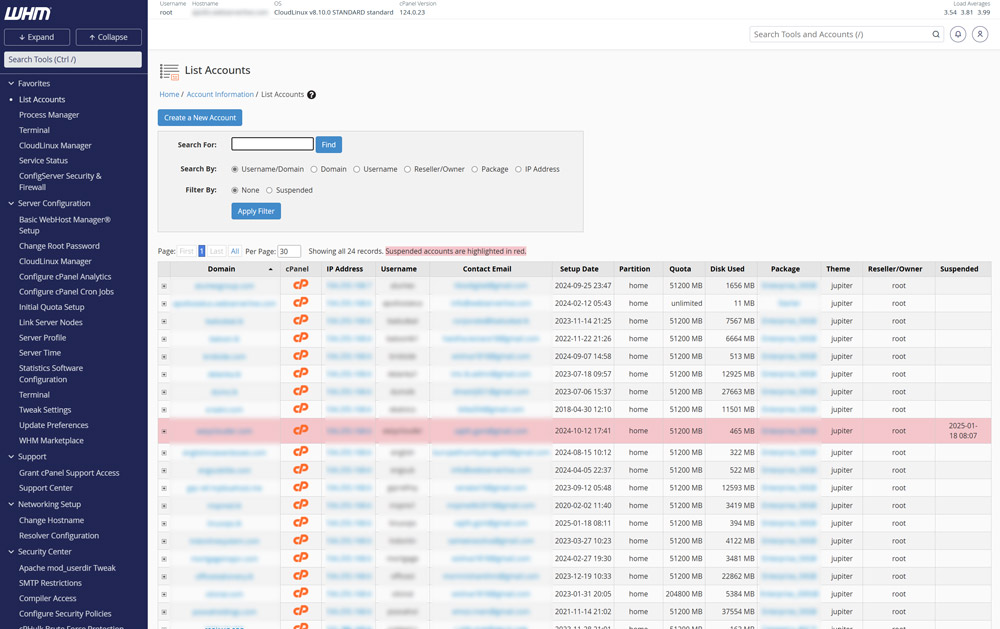Select the Suspended filter radio button
This screenshot has height=629, width=1000.
(x=269, y=190)
